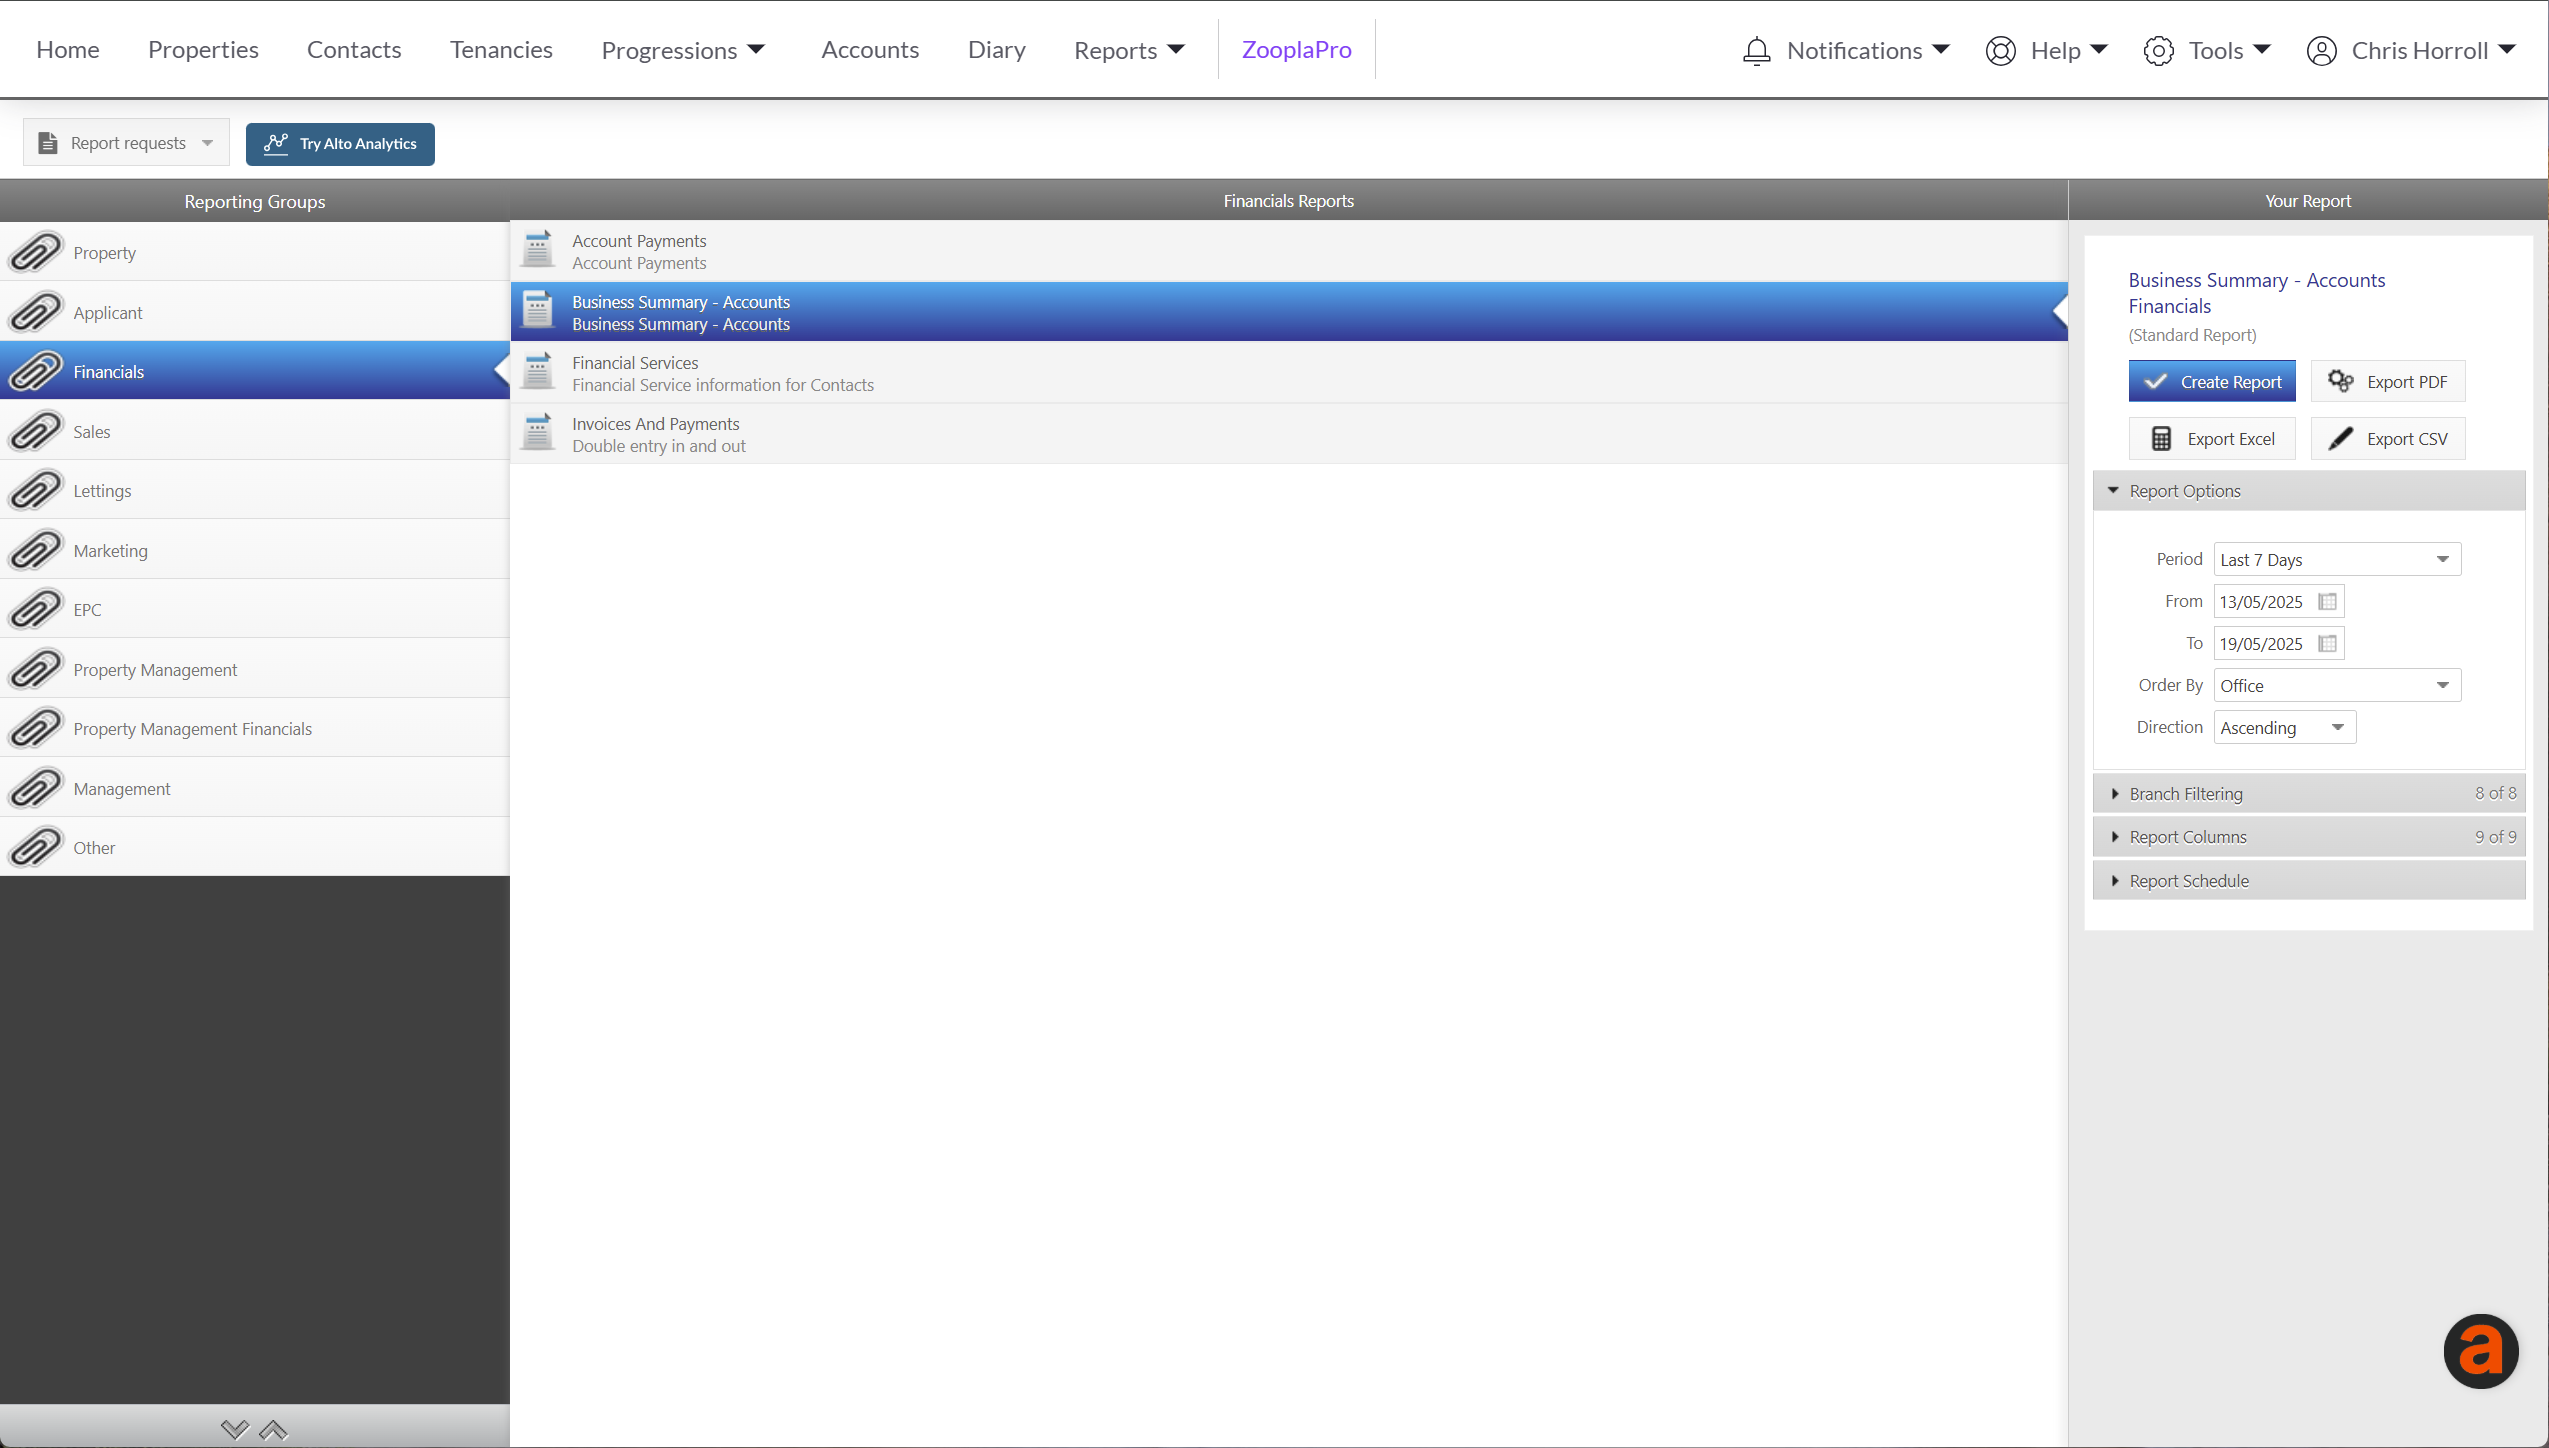Viewport: 2549px width, 1448px height.
Task: Open the Contacts menu item
Action: 354,49
